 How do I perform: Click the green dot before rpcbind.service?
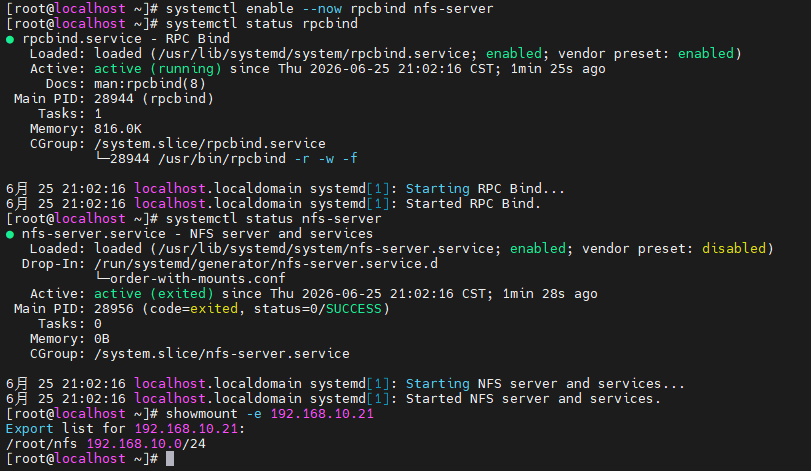[10, 39]
